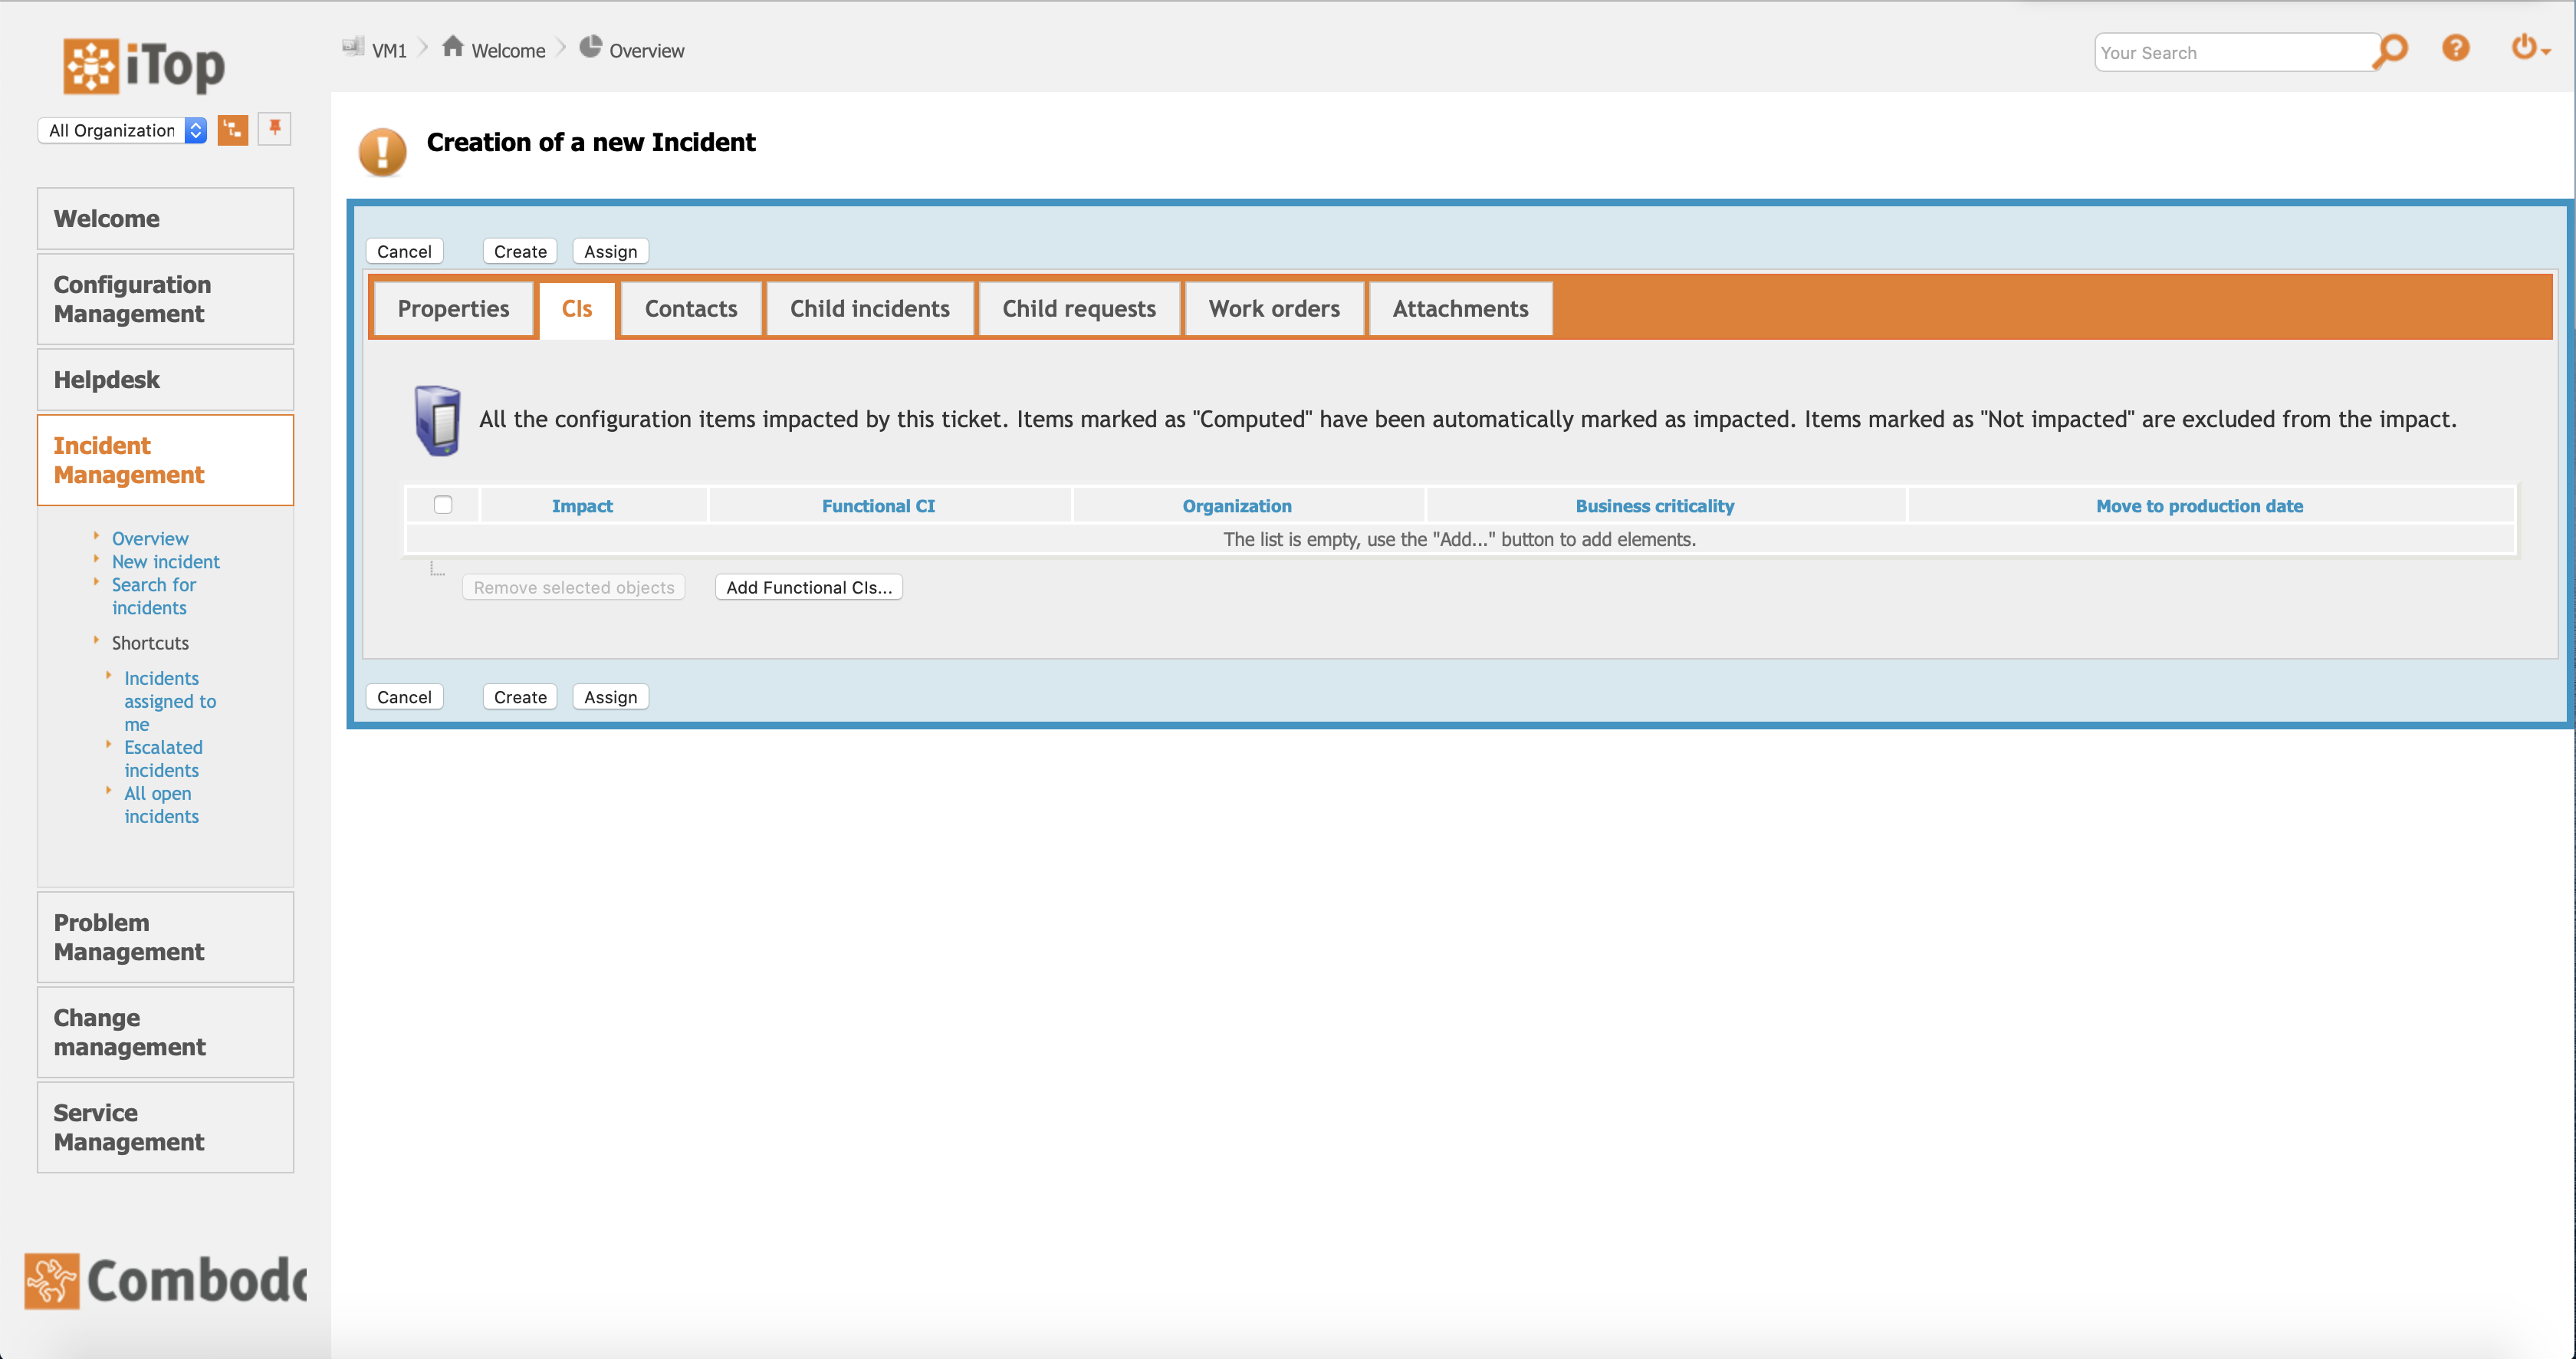Click the Overview pie chart breadcrumb icon
This screenshot has height=1359, width=2576.
click(x=591, y=47)
